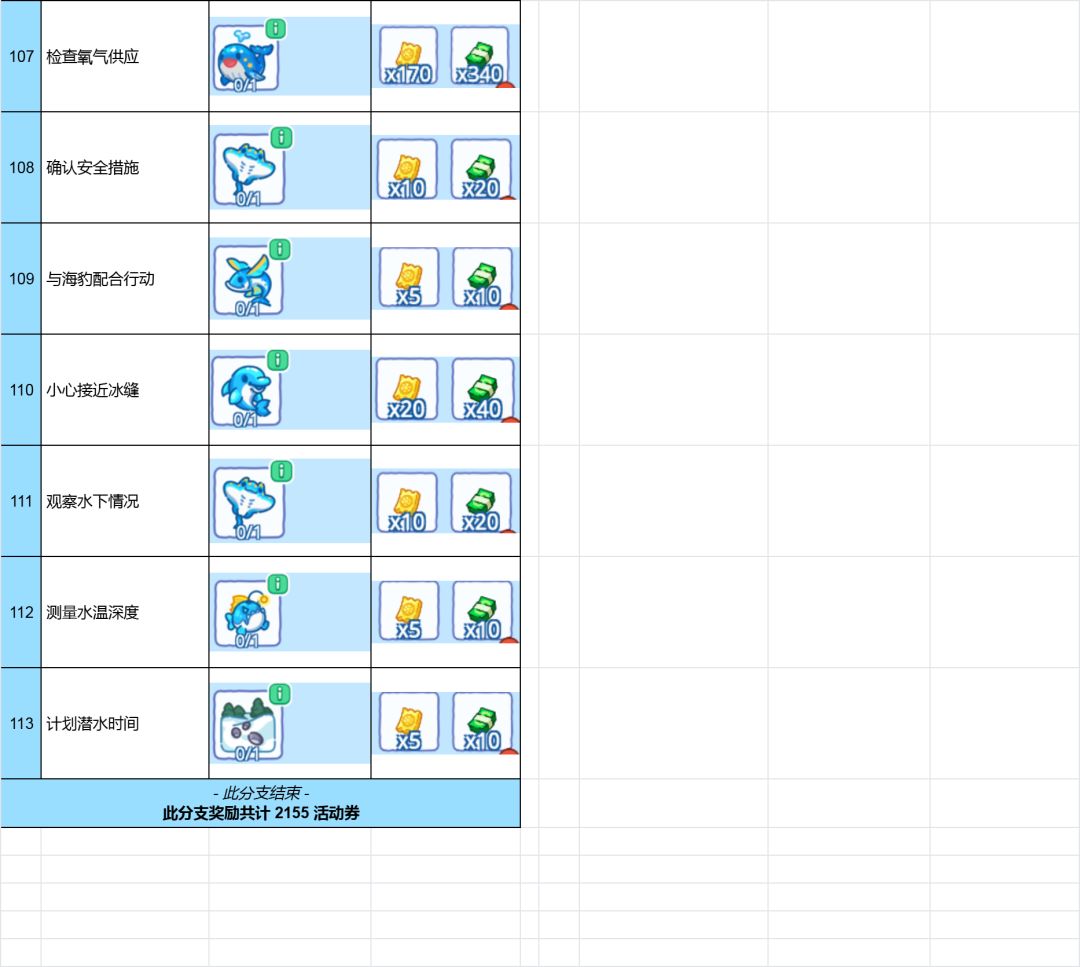Click the x20 cash reward in row 108
Image resolution: width=1080 pixels, height=967 pixels.
click(x=481, y=169)
